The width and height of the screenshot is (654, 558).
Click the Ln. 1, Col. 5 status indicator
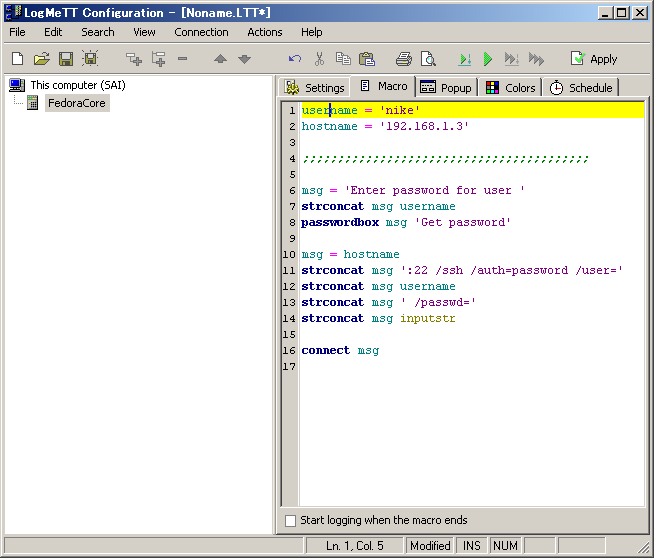tap(355, 546)
